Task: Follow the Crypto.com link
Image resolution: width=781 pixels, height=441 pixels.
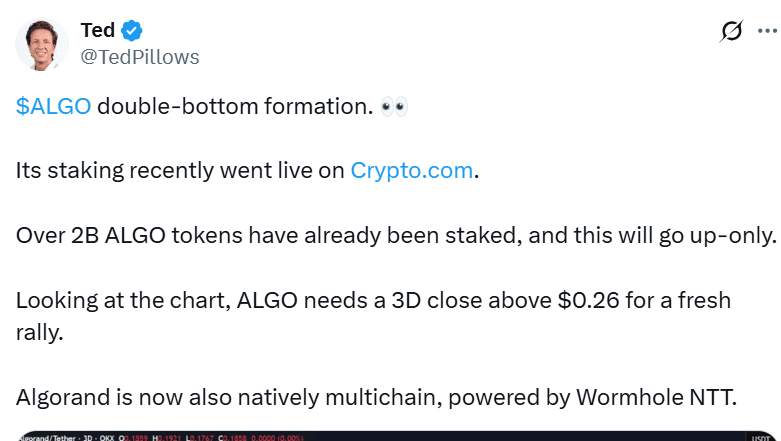Action: (x=411, y=170)
